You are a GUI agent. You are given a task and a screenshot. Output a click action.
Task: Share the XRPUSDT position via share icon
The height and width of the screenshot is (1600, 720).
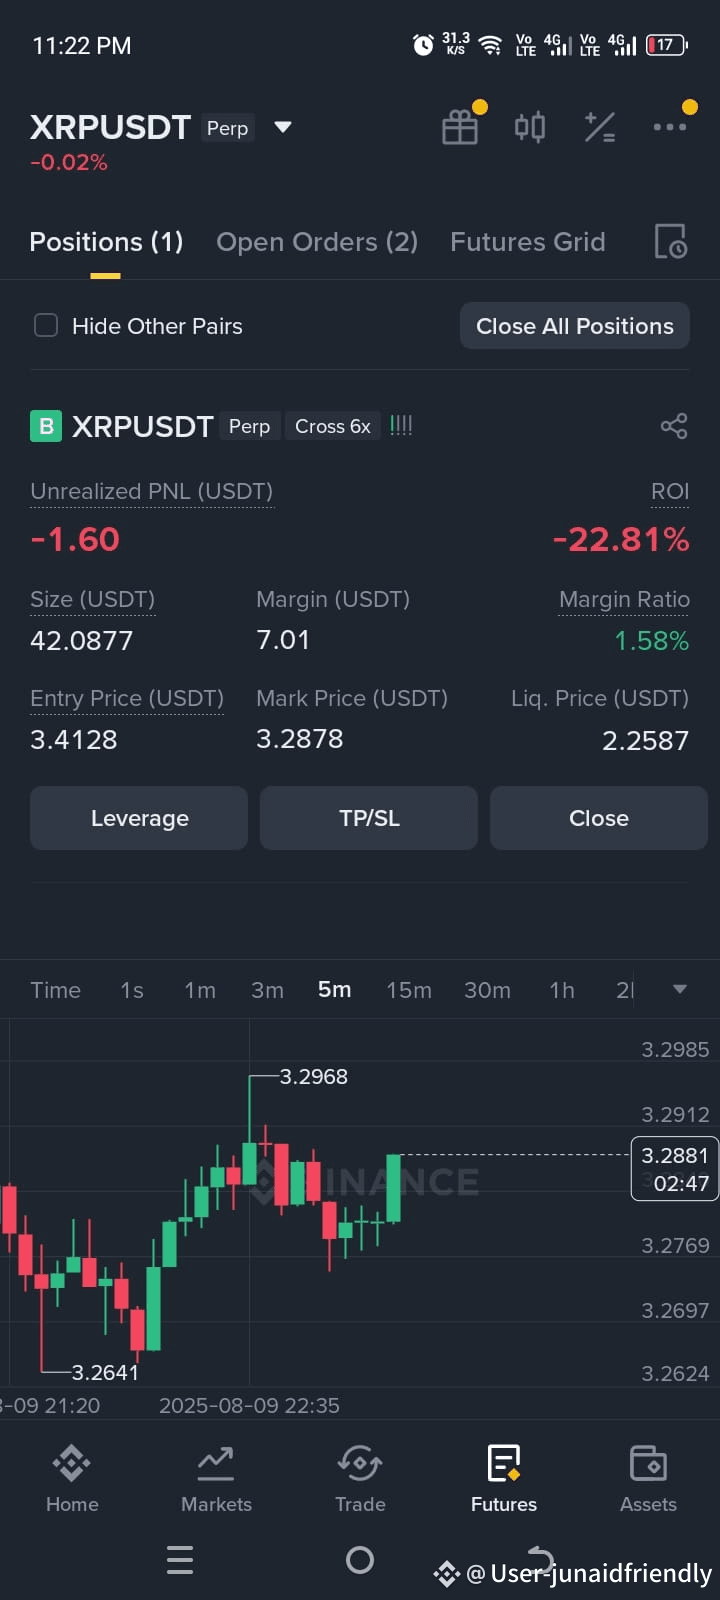tap(674, 426)
